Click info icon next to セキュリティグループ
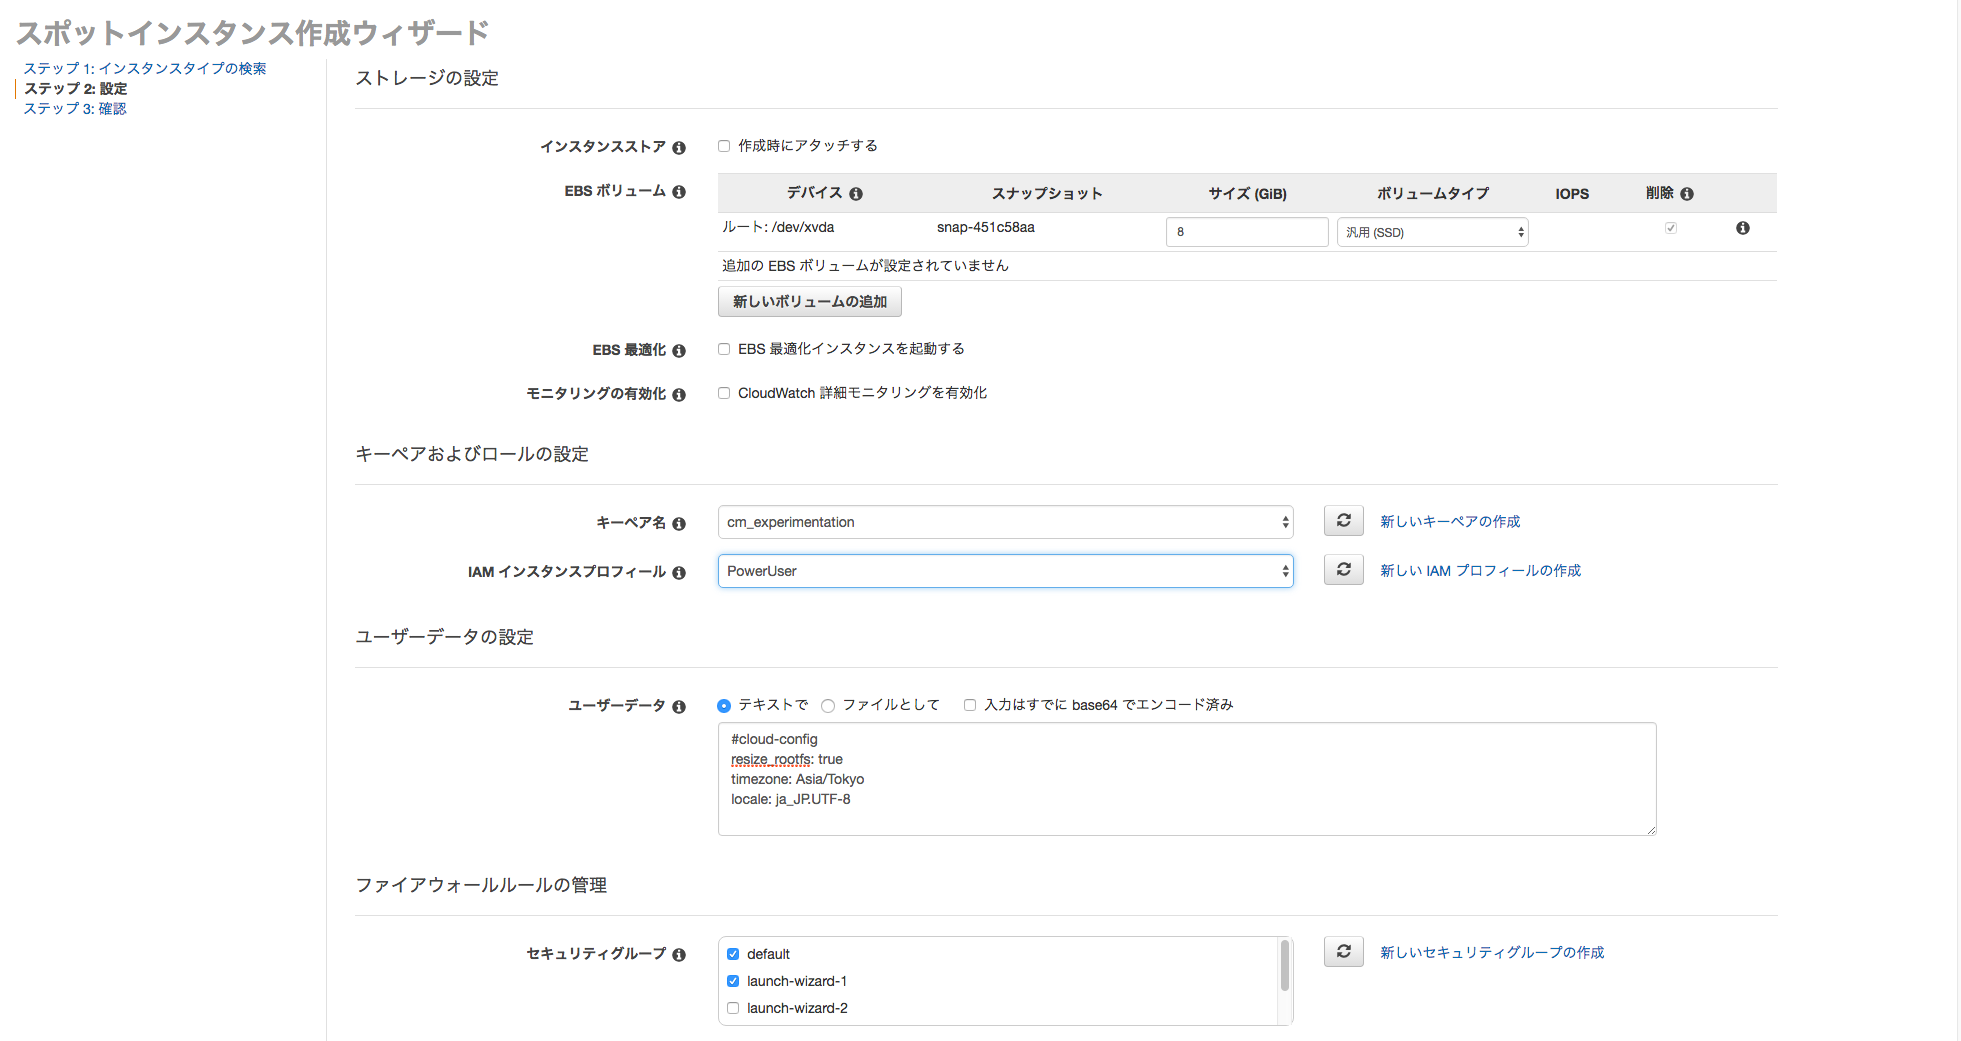 (679, 954)
